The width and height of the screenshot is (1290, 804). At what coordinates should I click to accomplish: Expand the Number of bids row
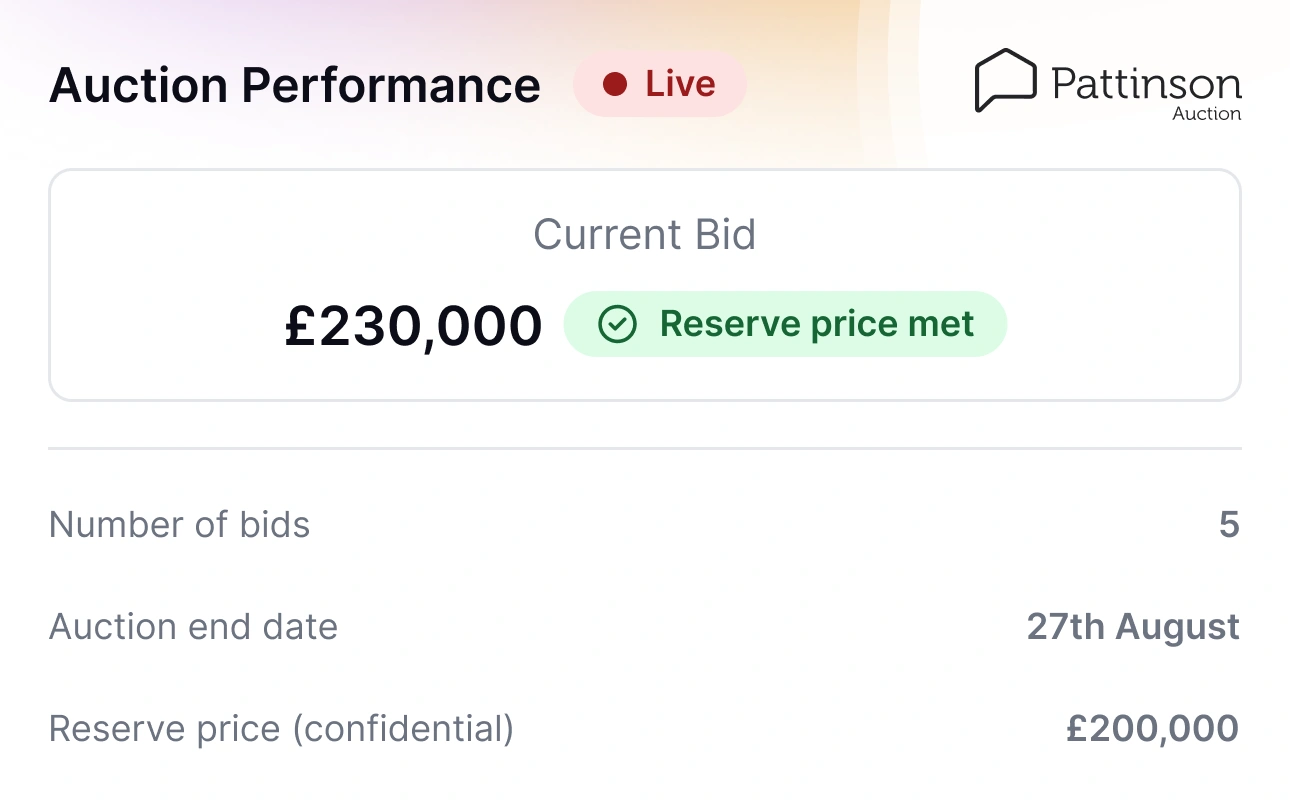point(645,524)
